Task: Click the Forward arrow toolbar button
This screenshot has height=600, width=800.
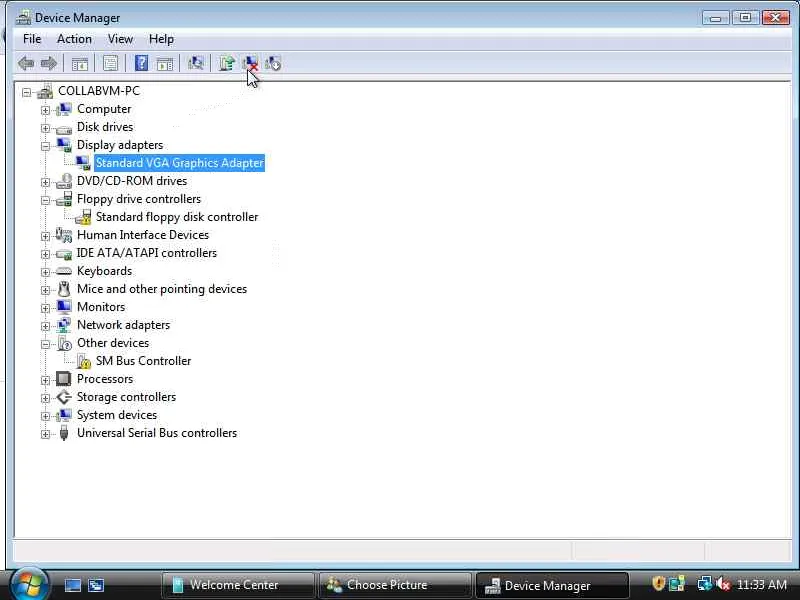Action: click(49, 63)
